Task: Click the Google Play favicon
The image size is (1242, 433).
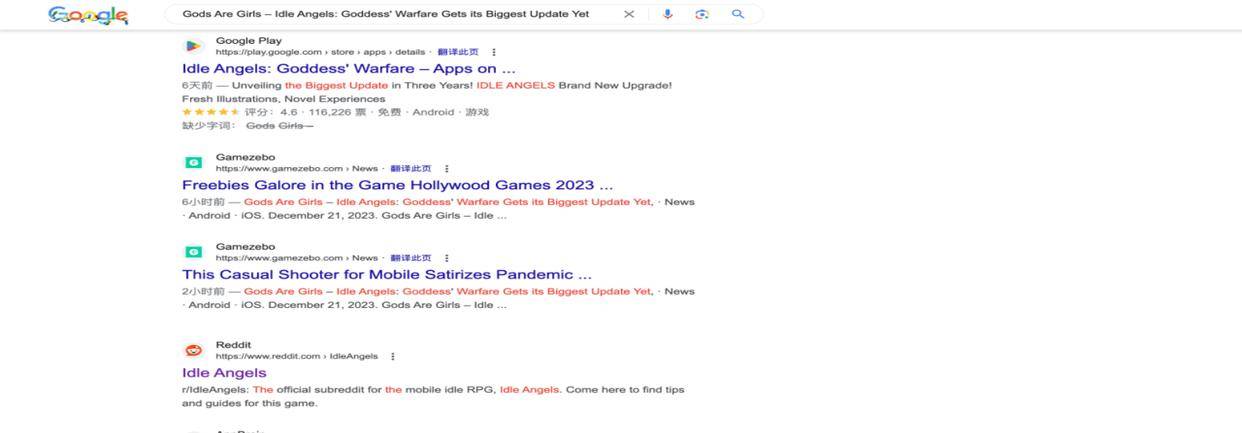Action: tap(194, 46)
